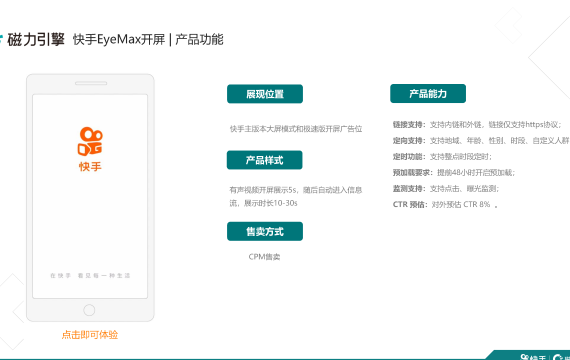This screenshot has height=360, width=570.
Task: Click the heading 快手EyeMax开屏 | 产品功能
Action: [148, 39]
